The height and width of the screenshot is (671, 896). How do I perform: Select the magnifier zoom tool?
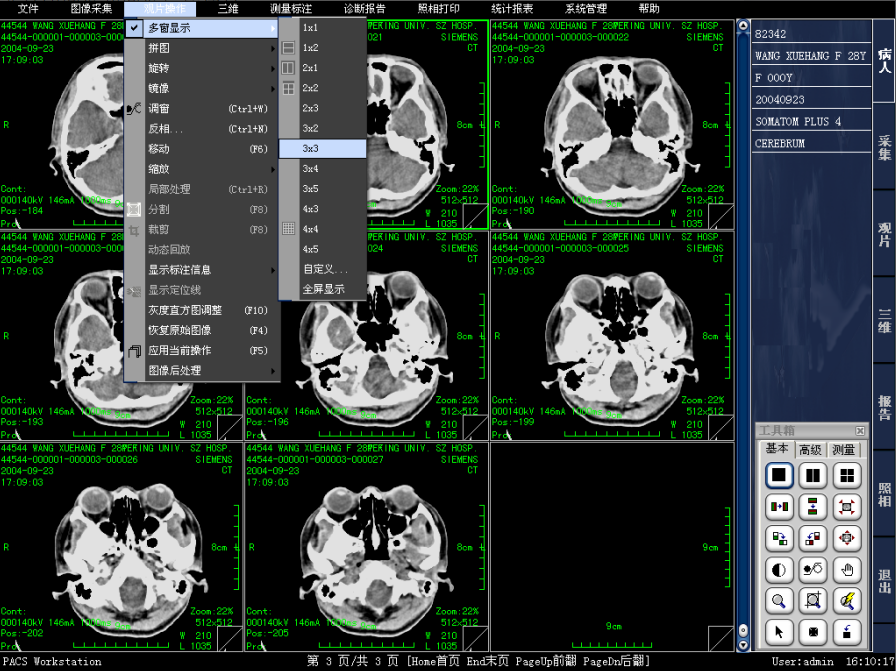point(781,600)
